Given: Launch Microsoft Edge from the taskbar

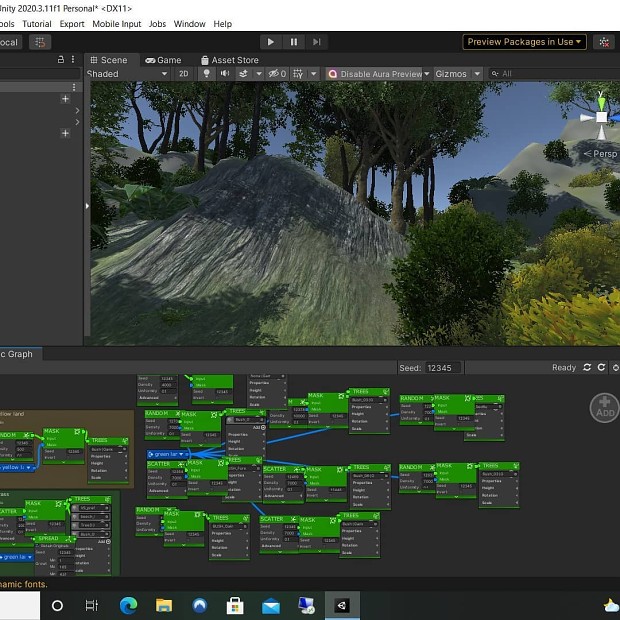Looking at the screenshot, I should coord(129,605).
